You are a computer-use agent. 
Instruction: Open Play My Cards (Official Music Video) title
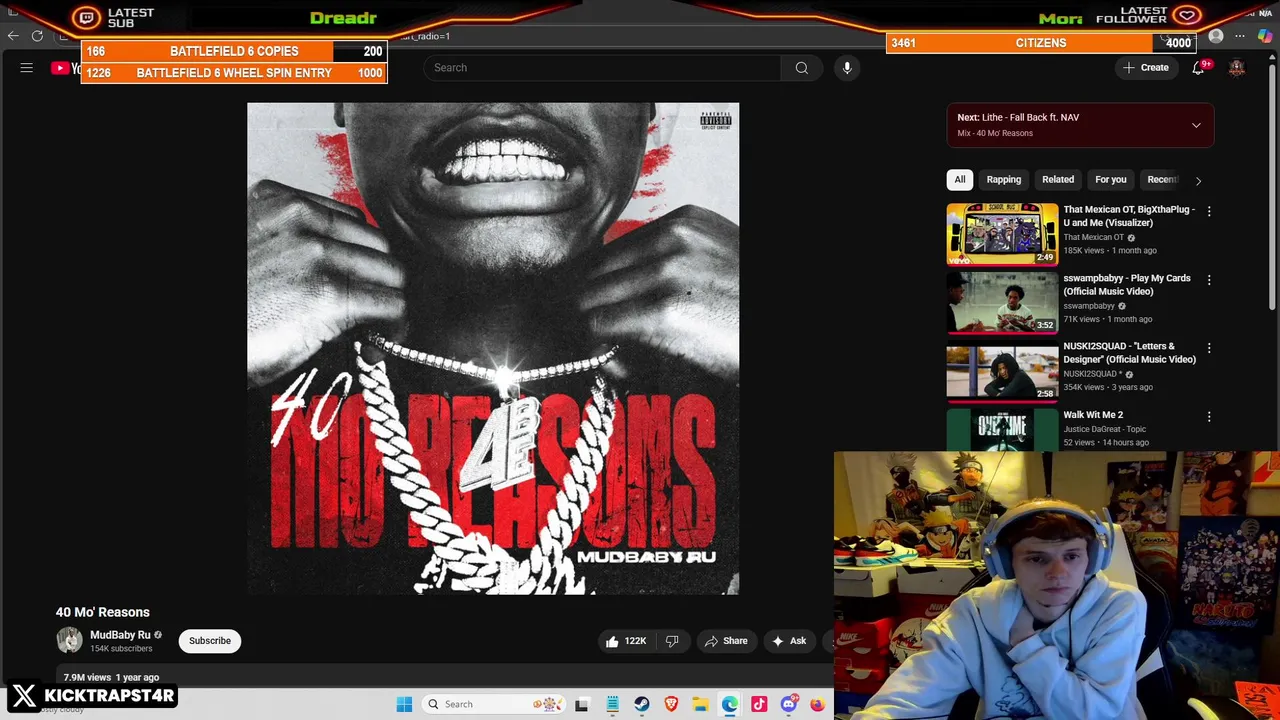pos(1127,285)
